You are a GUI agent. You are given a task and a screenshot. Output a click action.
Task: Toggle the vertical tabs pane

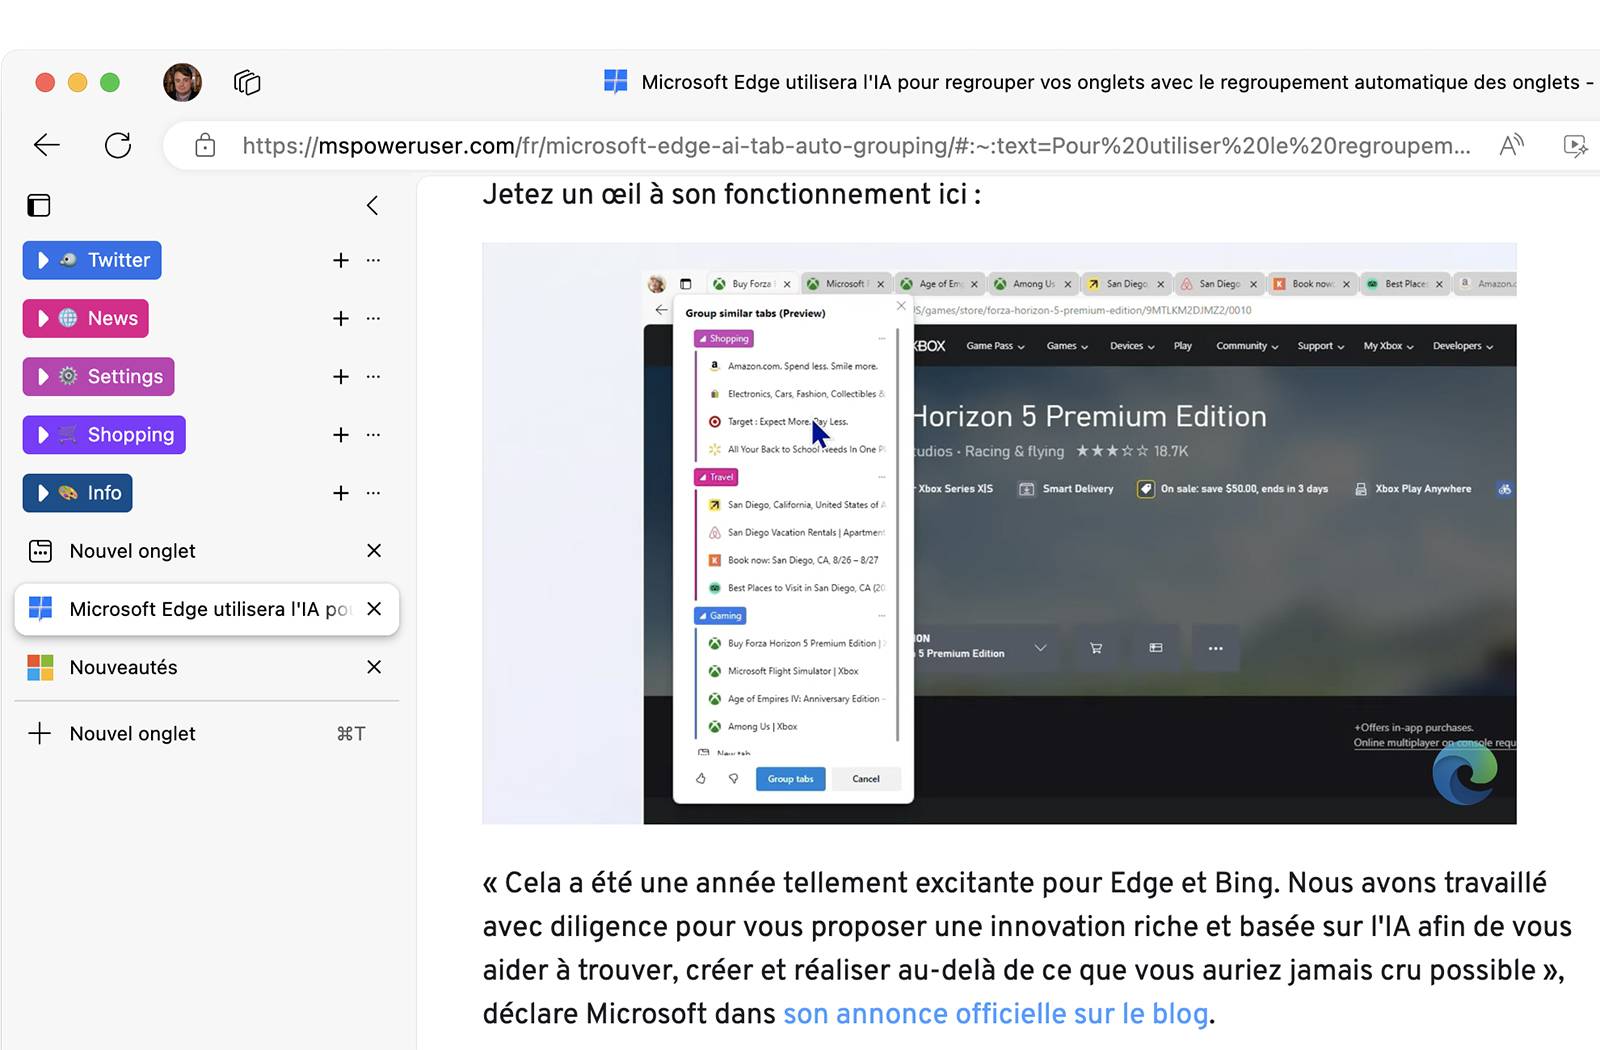tap(38, 205)
